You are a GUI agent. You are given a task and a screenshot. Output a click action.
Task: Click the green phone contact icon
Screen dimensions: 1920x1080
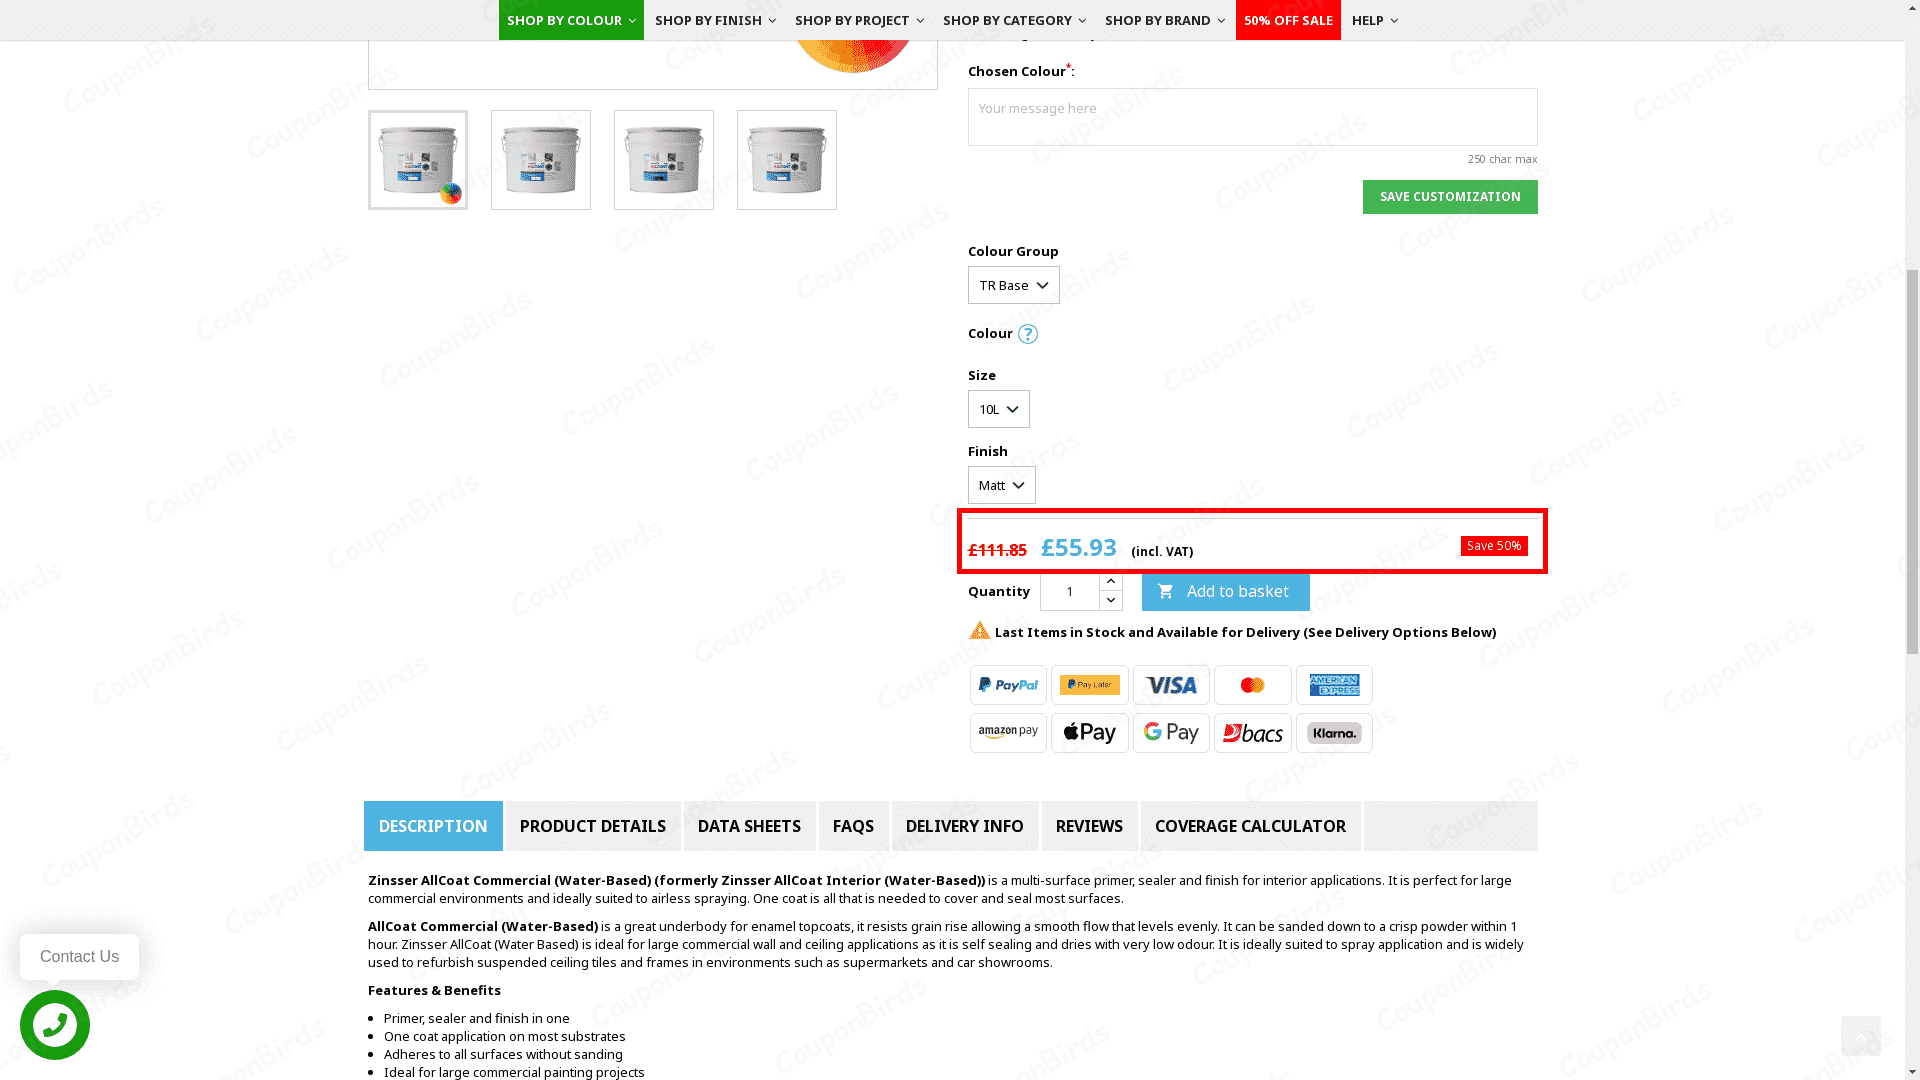[x=55, y=1025]
